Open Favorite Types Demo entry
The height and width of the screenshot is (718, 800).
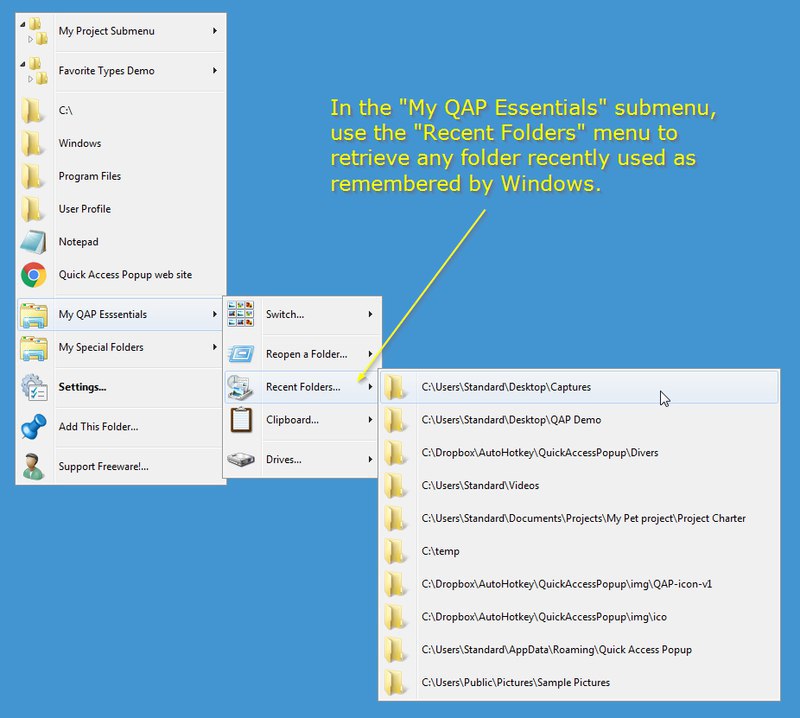(121, 70)
